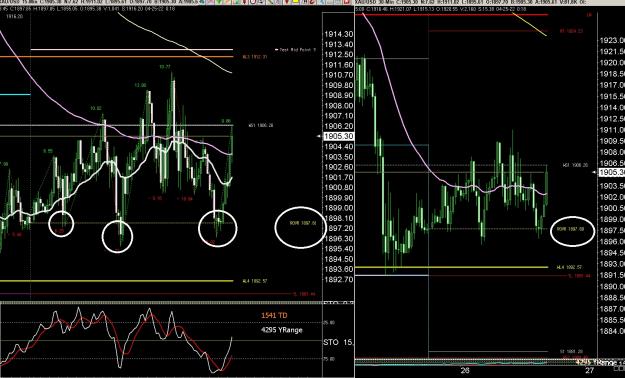
Task: Select the 1913.40 price axis label
Action: click(339, 44)
